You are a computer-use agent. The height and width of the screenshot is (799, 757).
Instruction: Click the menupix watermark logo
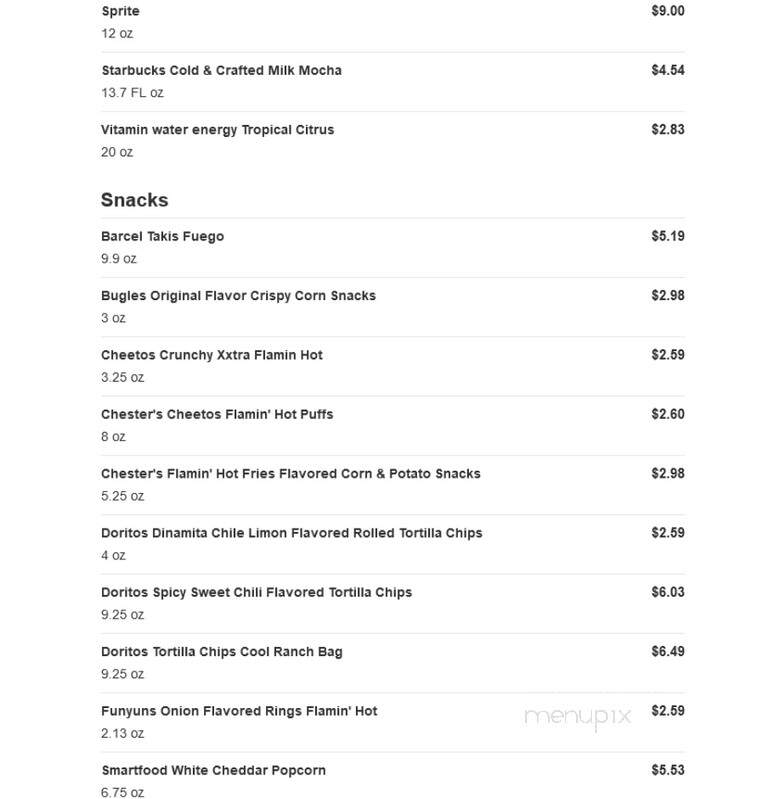click(x=578, y=717)
